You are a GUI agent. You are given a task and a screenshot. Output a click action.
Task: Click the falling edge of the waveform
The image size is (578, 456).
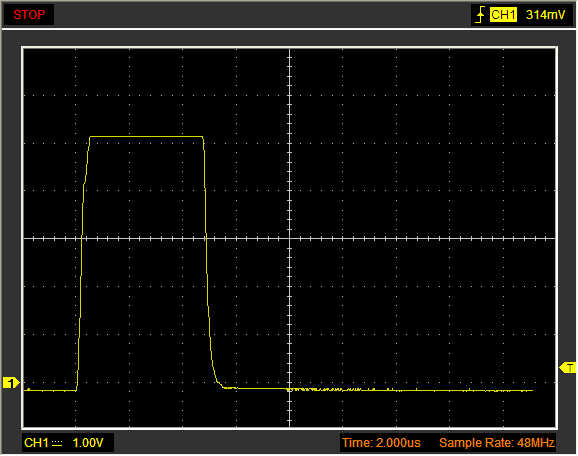tap(207, 258)
